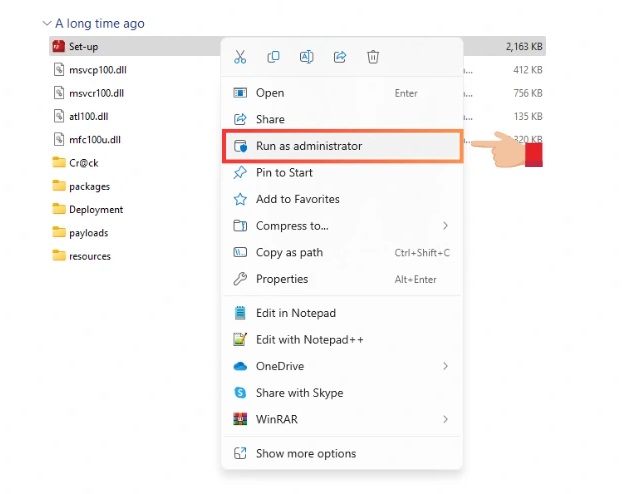
Task: Select the msvcr100.dll file
Action: click(97, 93)
